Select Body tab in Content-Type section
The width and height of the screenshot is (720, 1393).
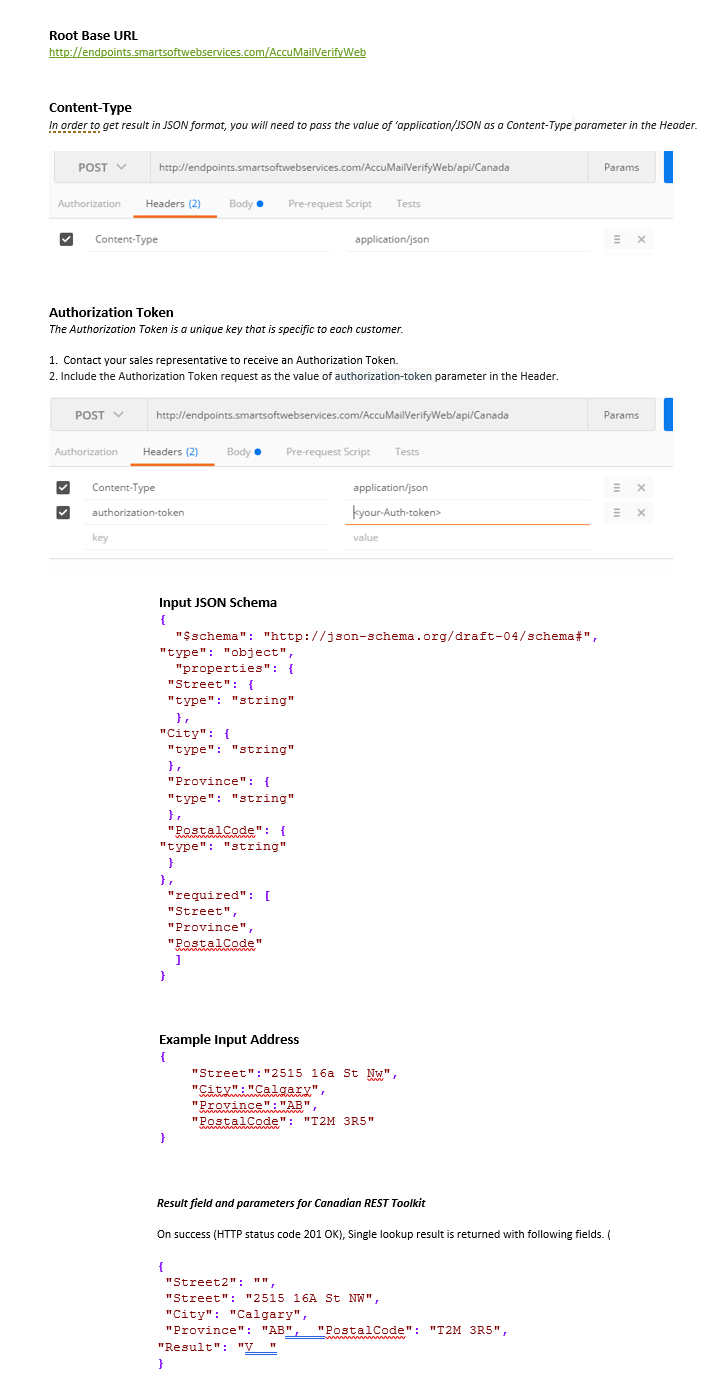click(x=246, y=204)
